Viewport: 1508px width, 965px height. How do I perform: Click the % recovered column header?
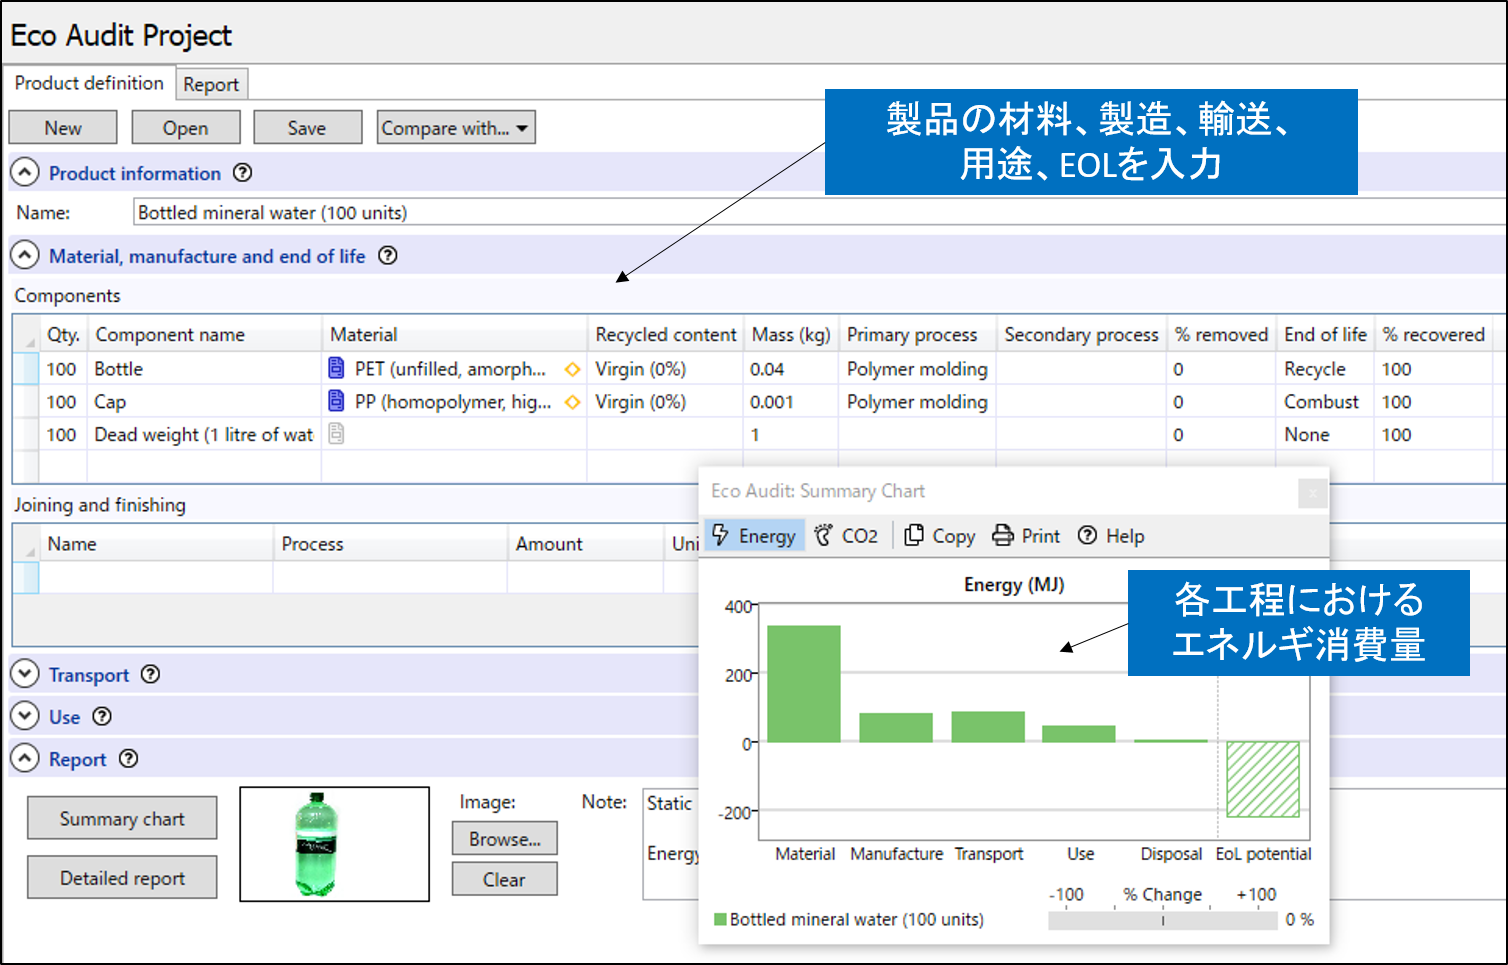pos(1433,335)
